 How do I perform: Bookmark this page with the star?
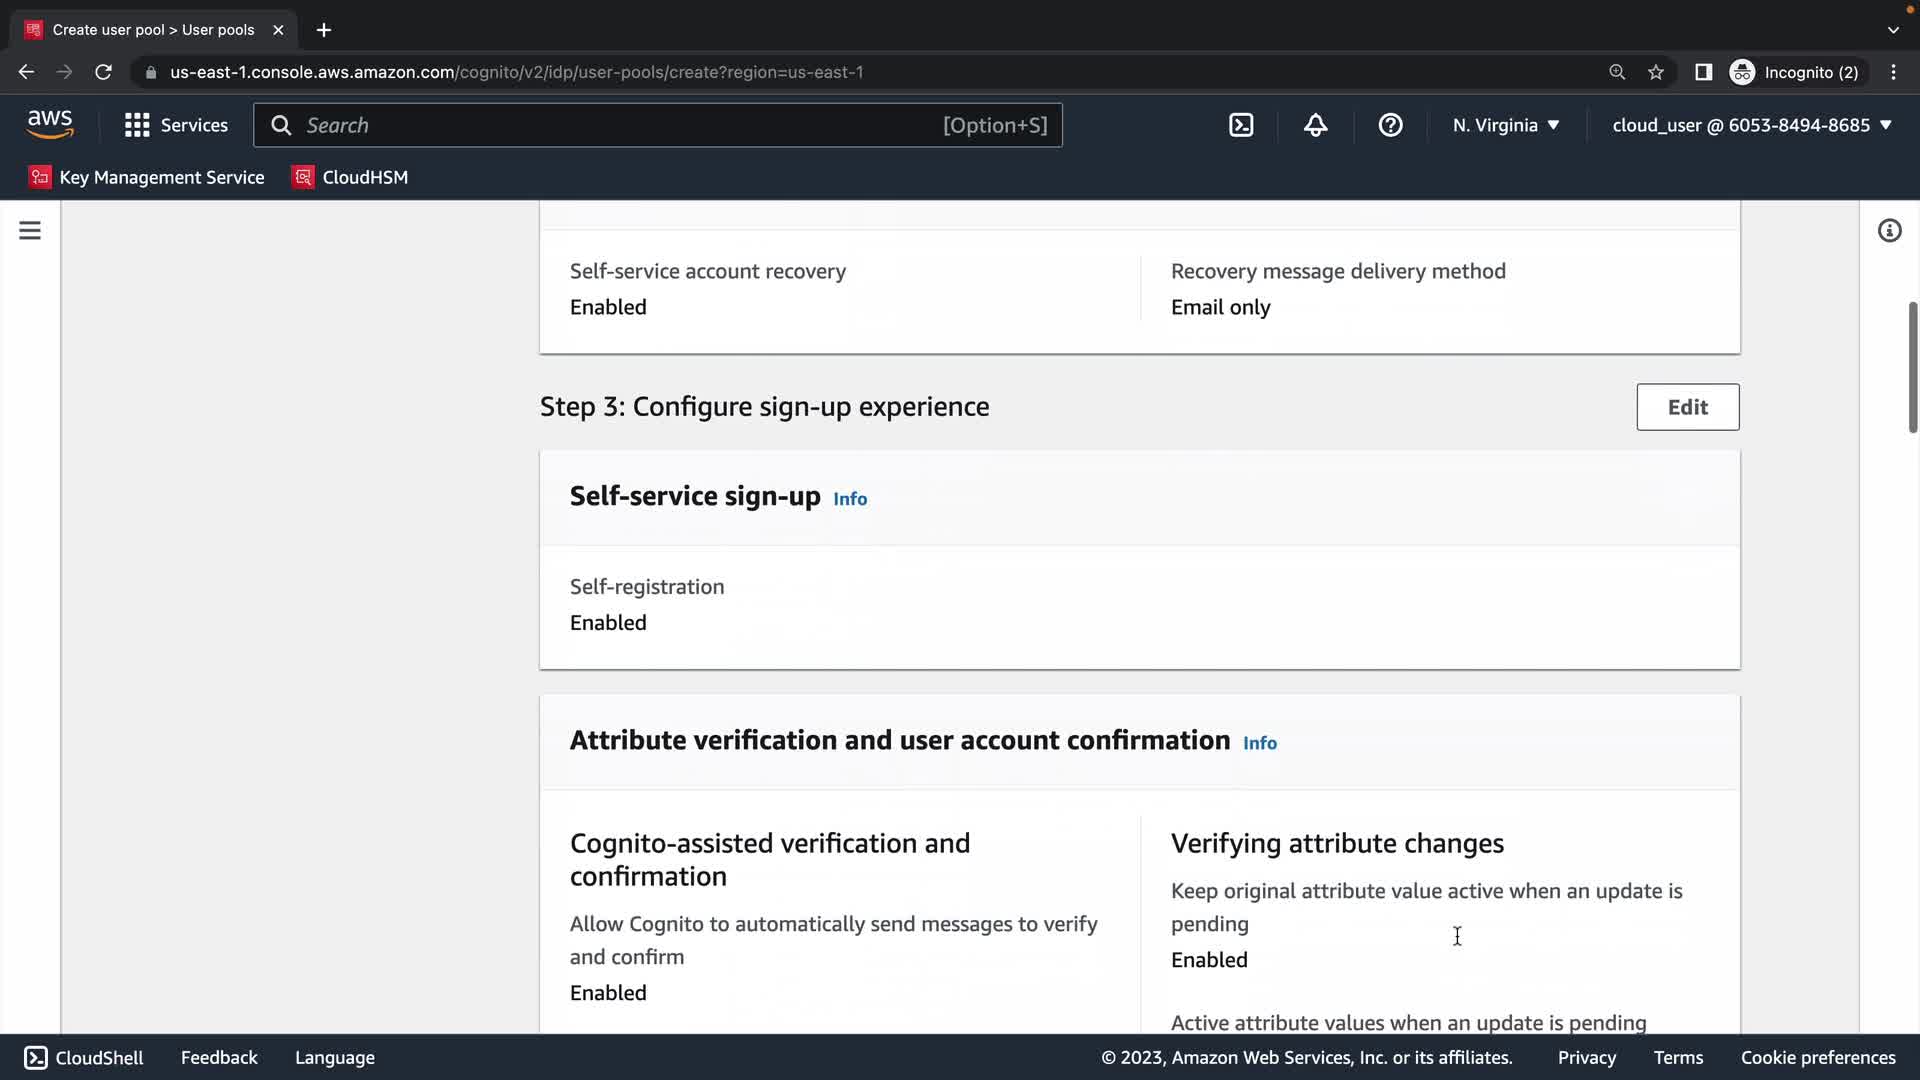pos(1656,72)
